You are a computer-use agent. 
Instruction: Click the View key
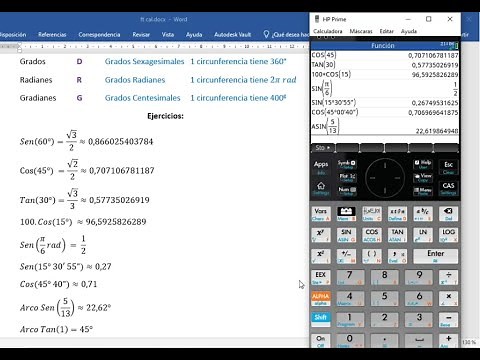[423, 177]
